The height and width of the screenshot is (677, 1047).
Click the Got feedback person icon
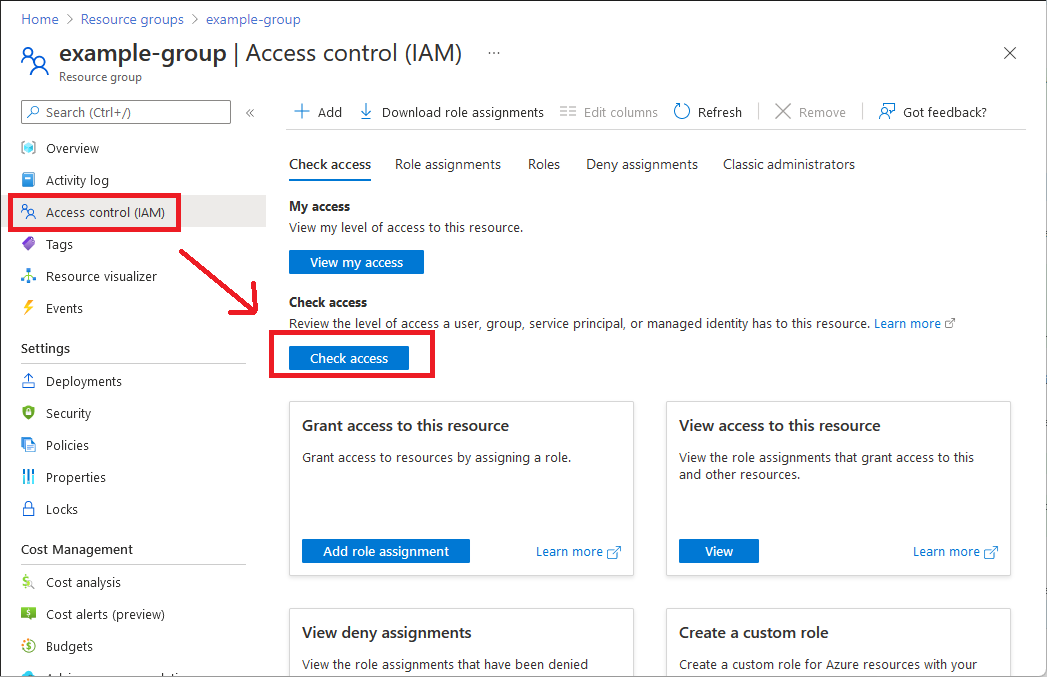(887, 111)
